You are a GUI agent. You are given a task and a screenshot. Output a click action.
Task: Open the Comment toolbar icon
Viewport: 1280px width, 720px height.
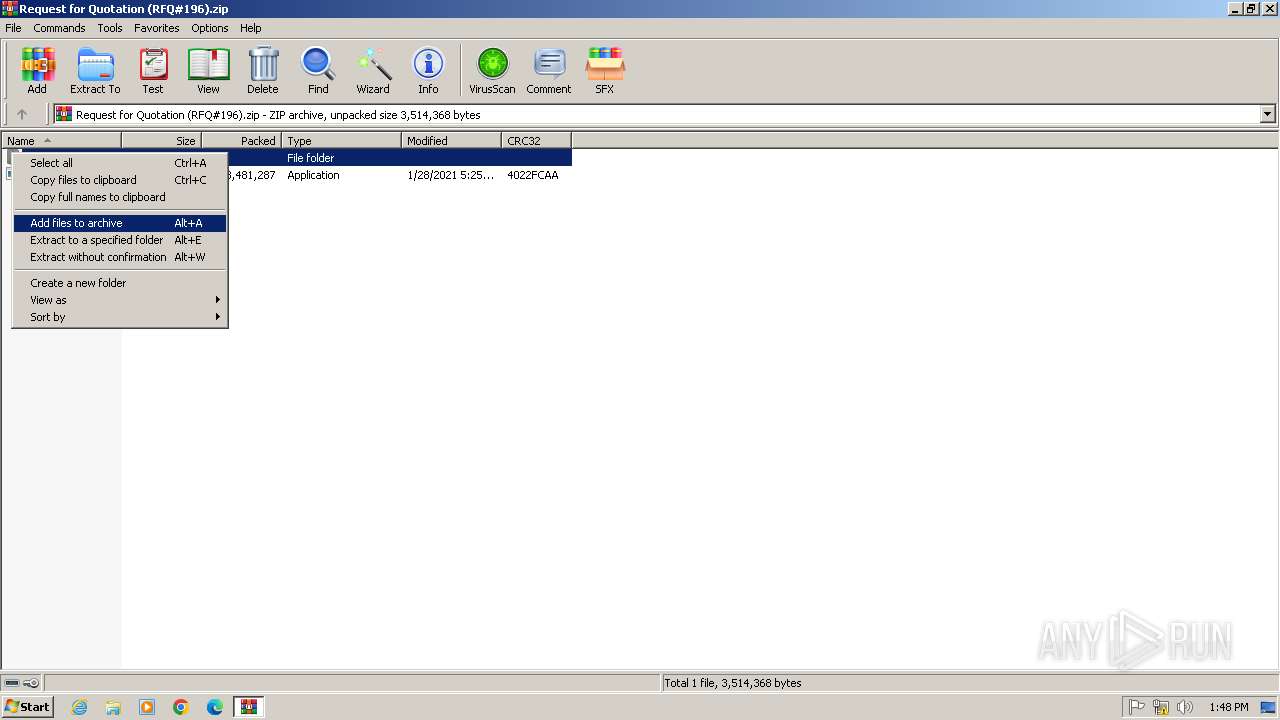coord(549,70)
